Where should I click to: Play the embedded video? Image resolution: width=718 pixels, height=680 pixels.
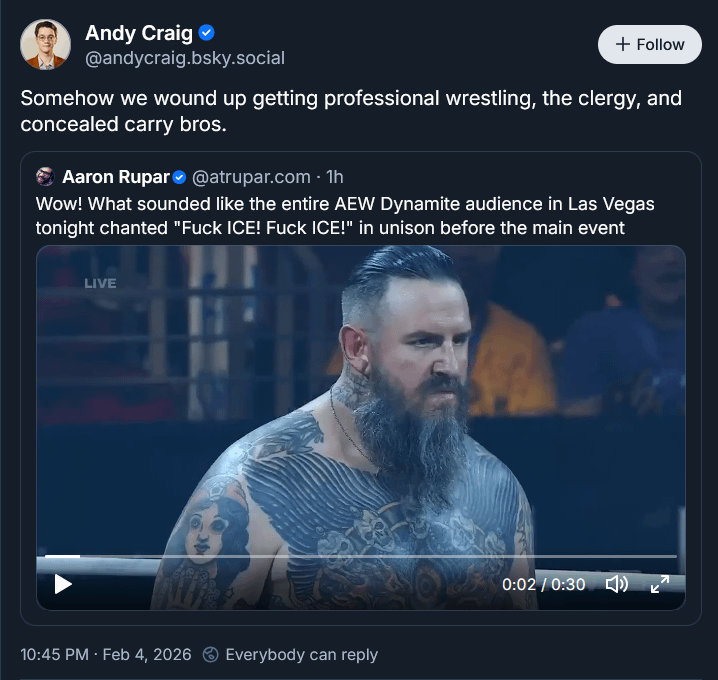pos(63,584)
